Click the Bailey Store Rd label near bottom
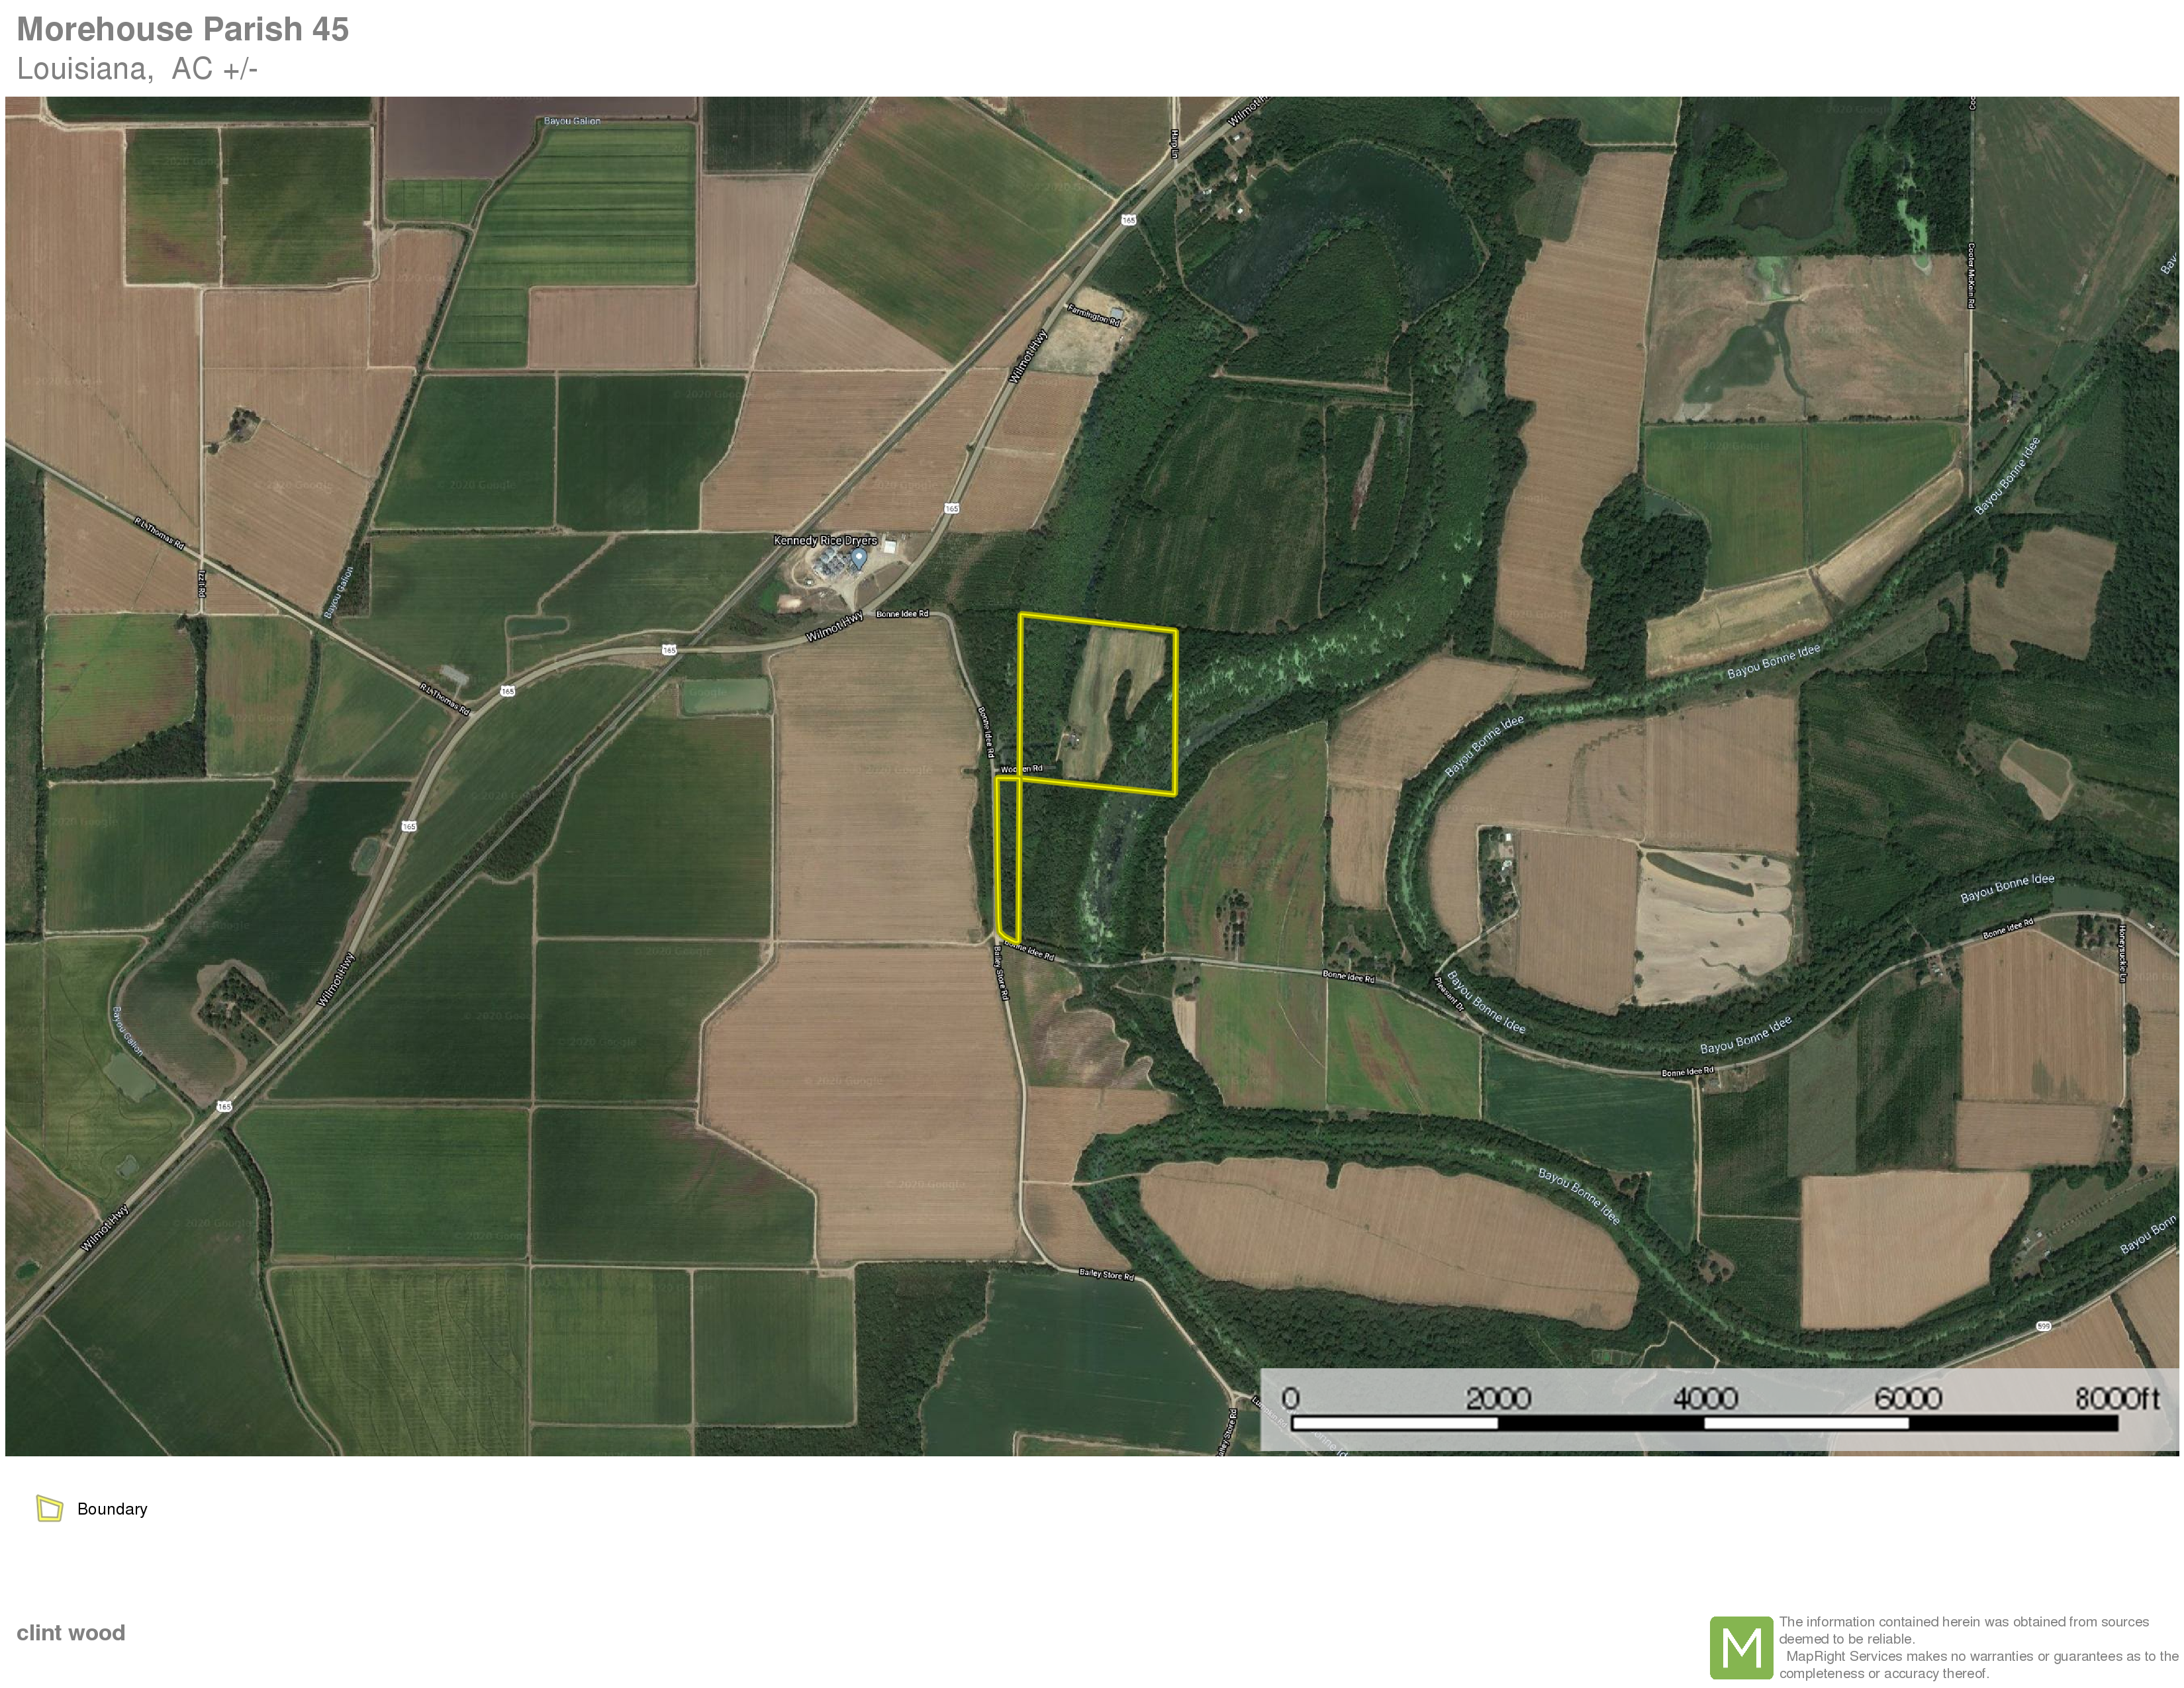This screenshot has height=1688, width=2184. 1106,1274
